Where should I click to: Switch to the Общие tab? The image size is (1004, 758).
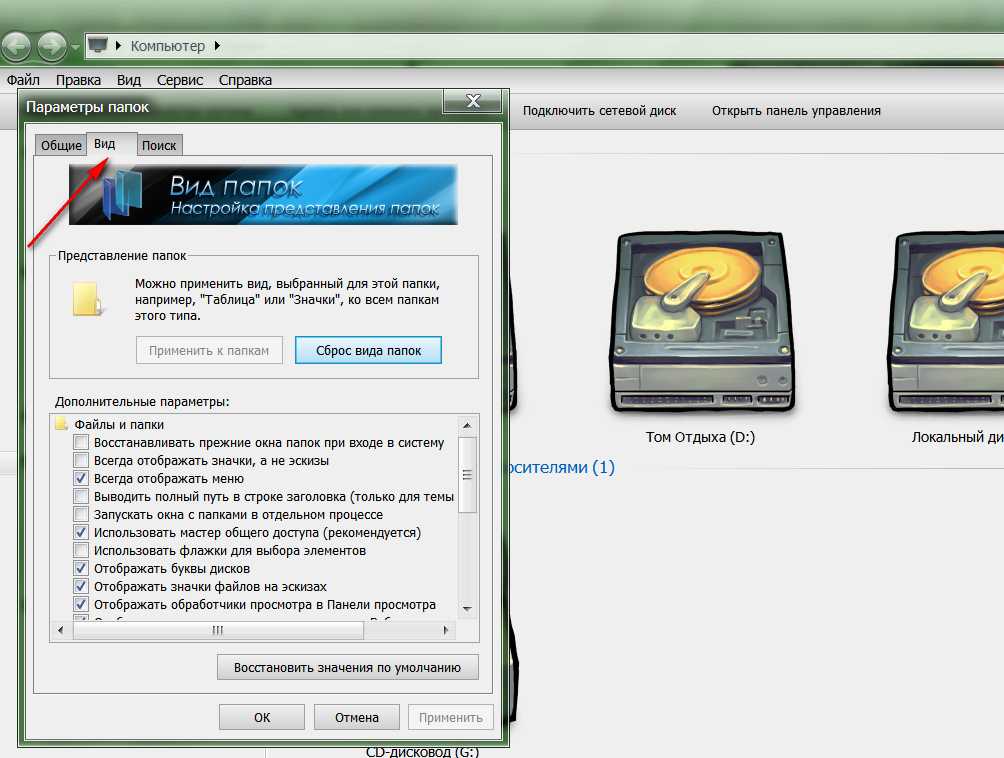tap(61, 146)
